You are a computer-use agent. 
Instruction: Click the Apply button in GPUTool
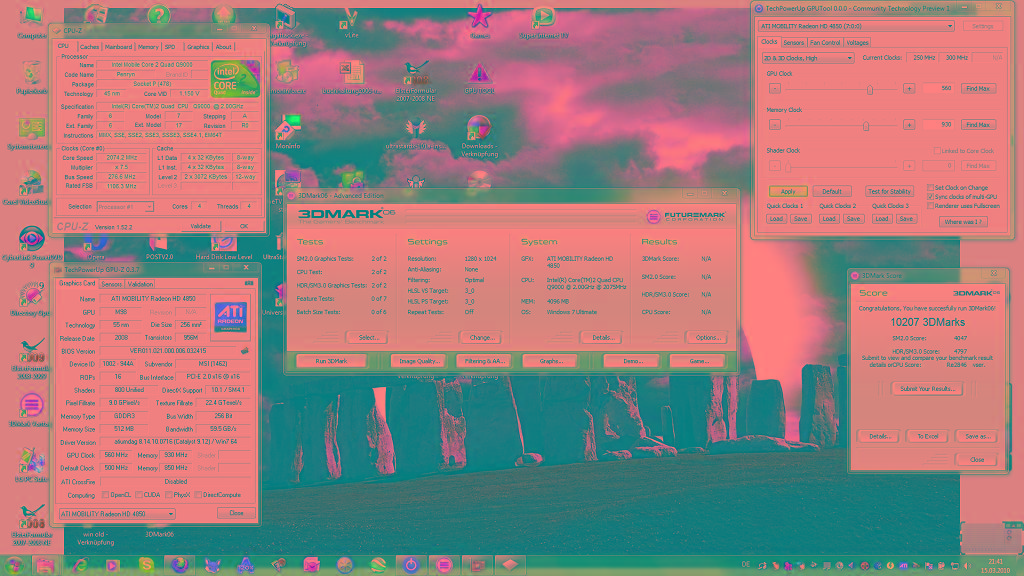pyautogui.click(x=788, y=191)
